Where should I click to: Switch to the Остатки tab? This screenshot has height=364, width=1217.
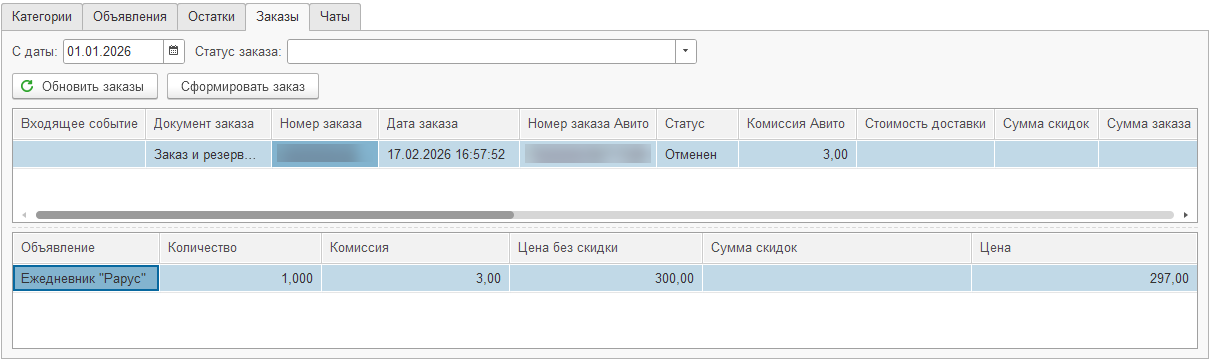tap(212, 16)
